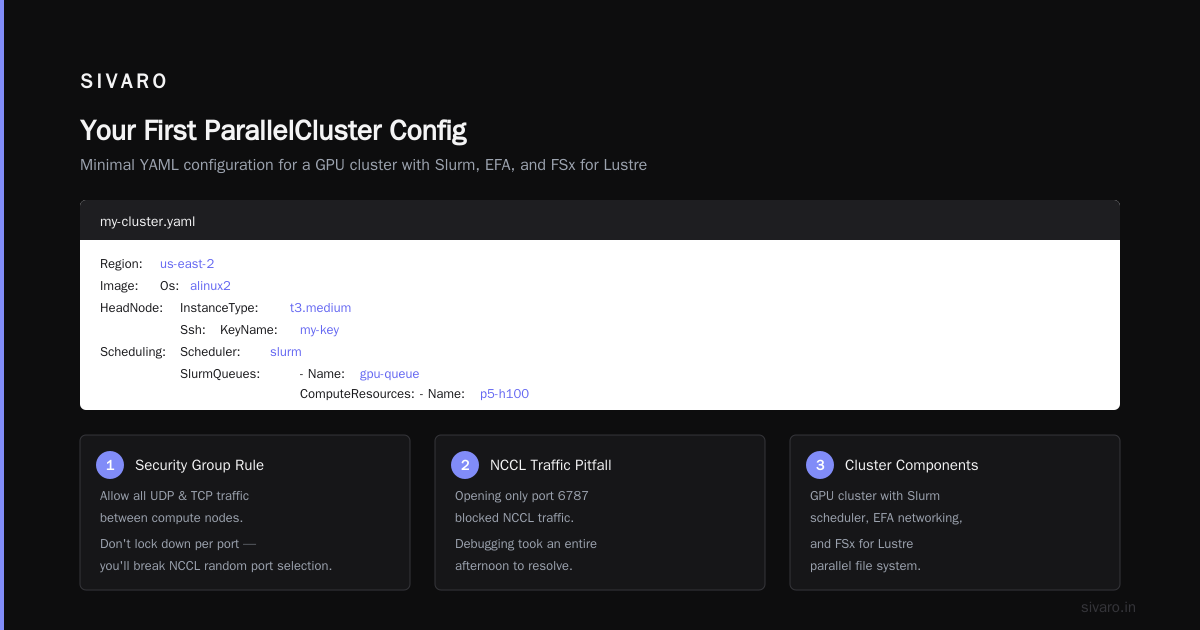Click the Security Group Rule card title
Screen dimensions: 1200x630
click(x=199, y=465)
